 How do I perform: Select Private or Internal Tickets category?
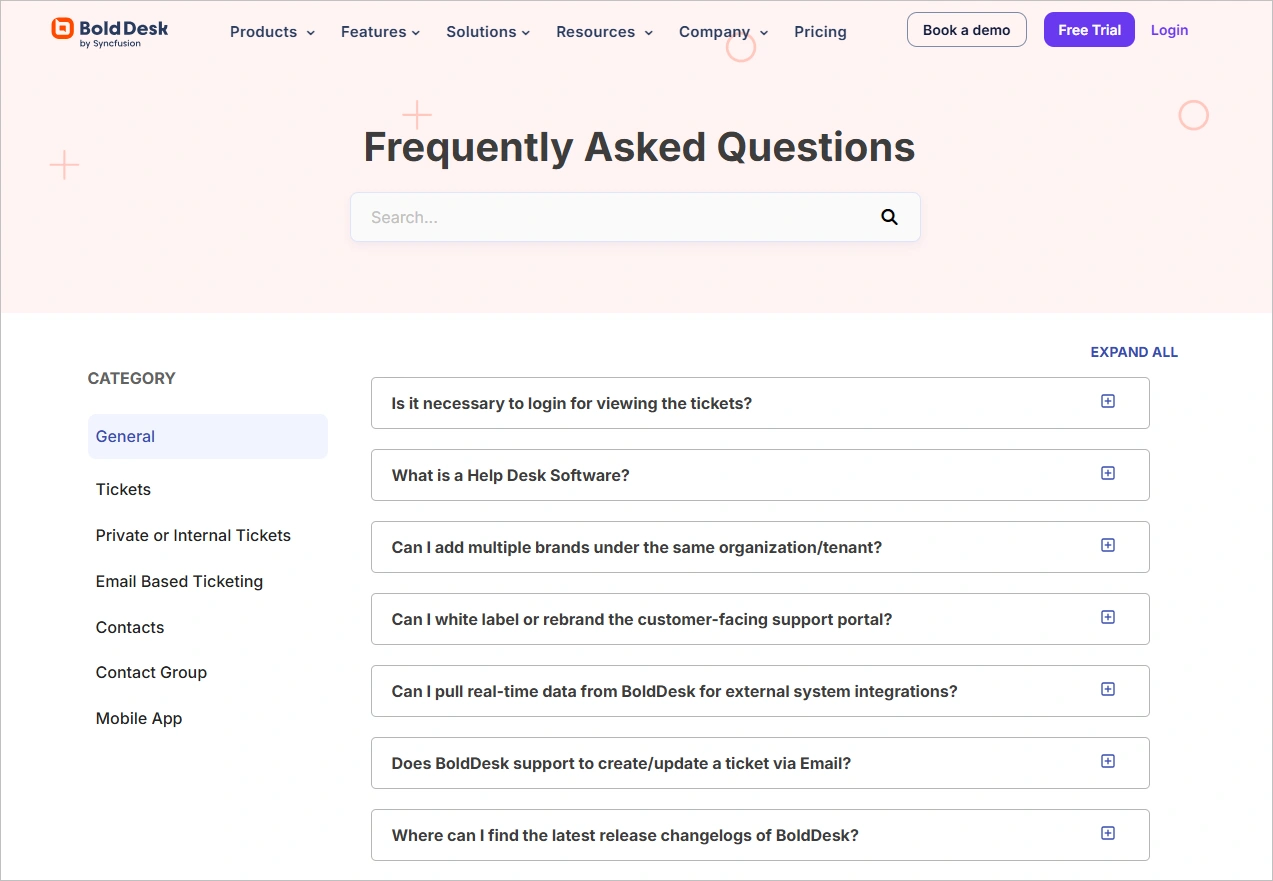(x=193, y=535)
